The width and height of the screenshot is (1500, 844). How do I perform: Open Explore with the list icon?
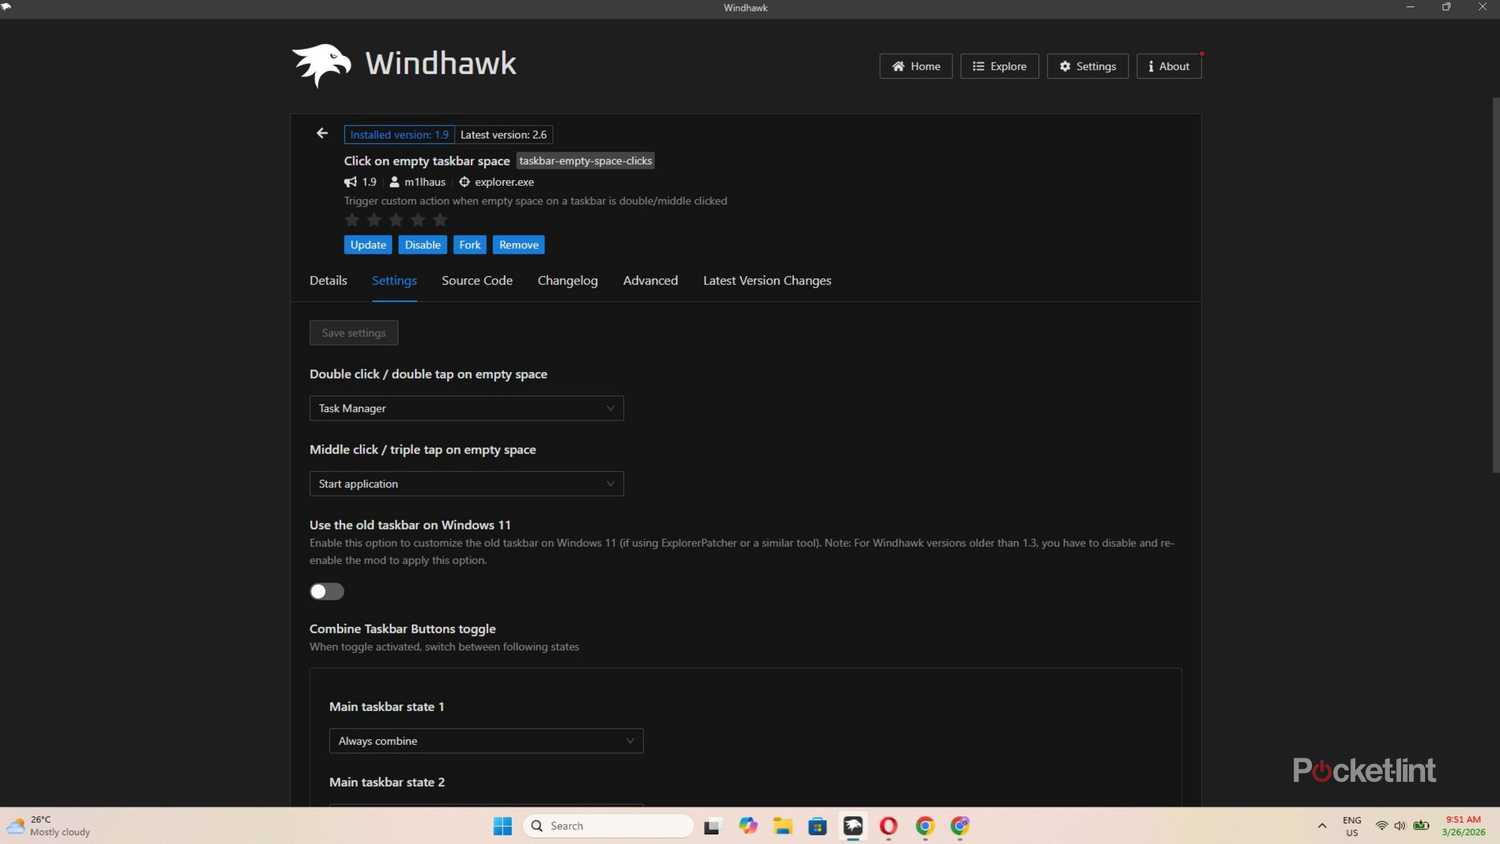978,66
